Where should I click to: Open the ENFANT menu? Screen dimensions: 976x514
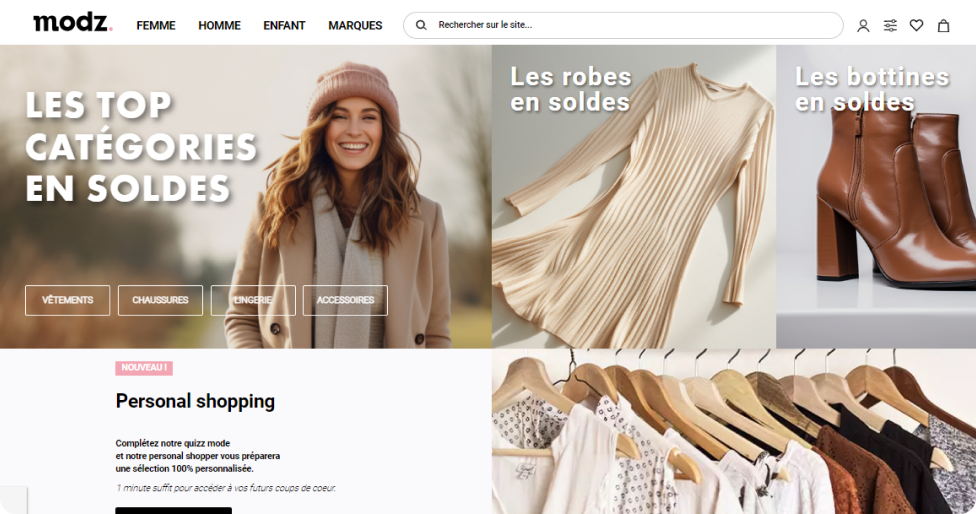click(284, 26)
